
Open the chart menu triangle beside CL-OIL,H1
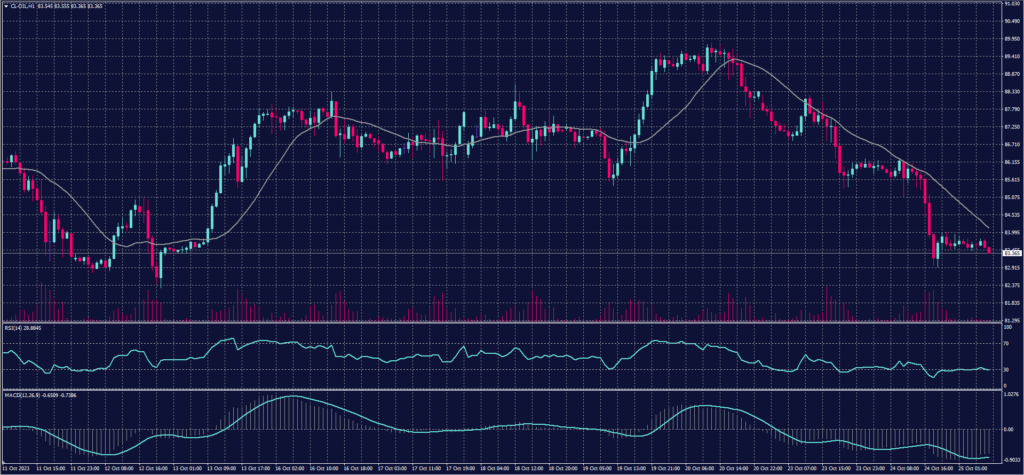pos(5,8)
